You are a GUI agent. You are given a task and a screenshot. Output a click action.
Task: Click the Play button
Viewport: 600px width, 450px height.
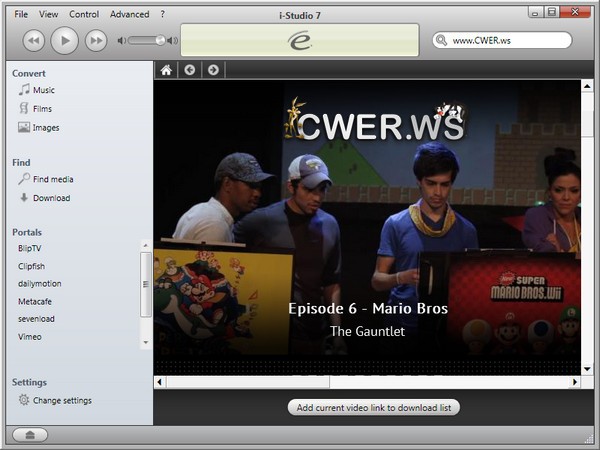pos(64,40)
